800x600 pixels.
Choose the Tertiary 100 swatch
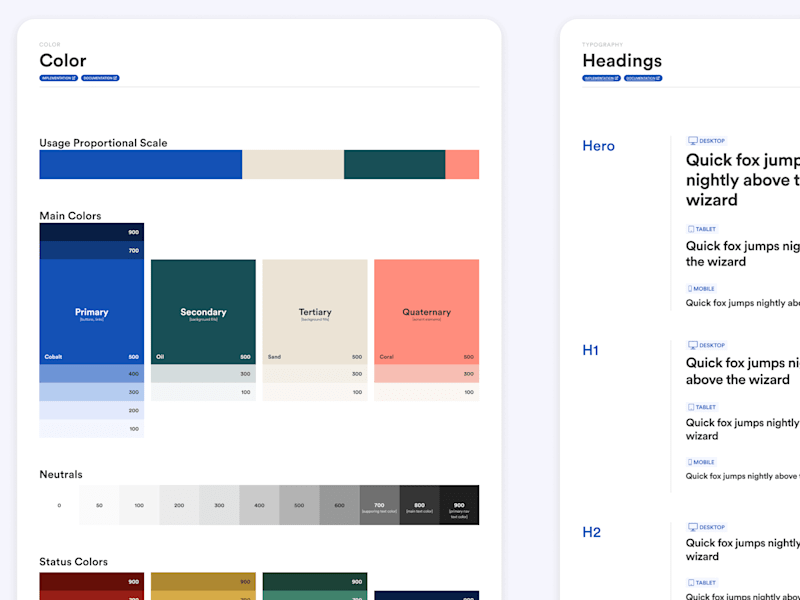[x=315, y=392]
